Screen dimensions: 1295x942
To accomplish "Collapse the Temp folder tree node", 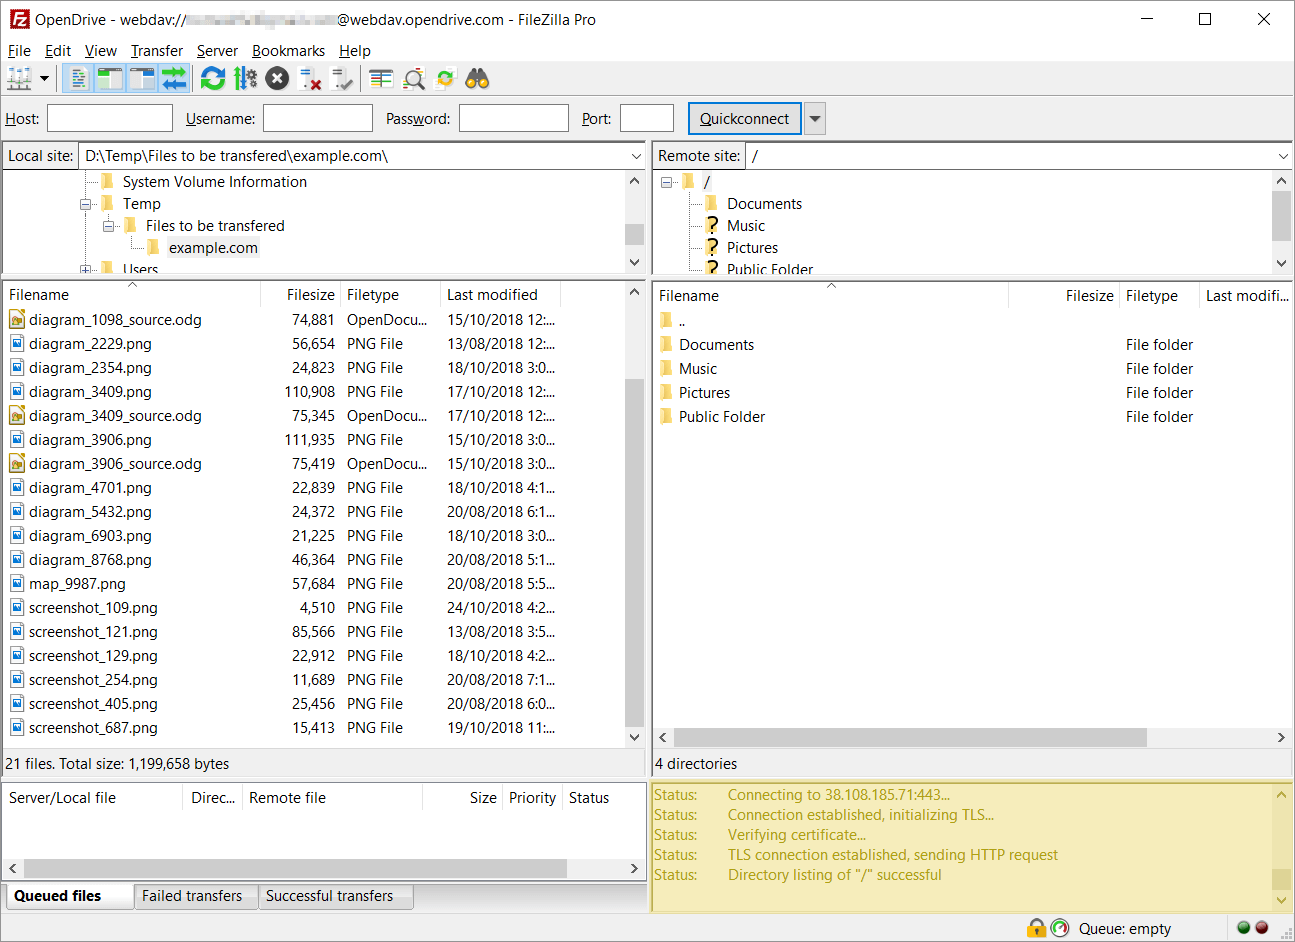I will pyautogui.click(x=87, y=204).
